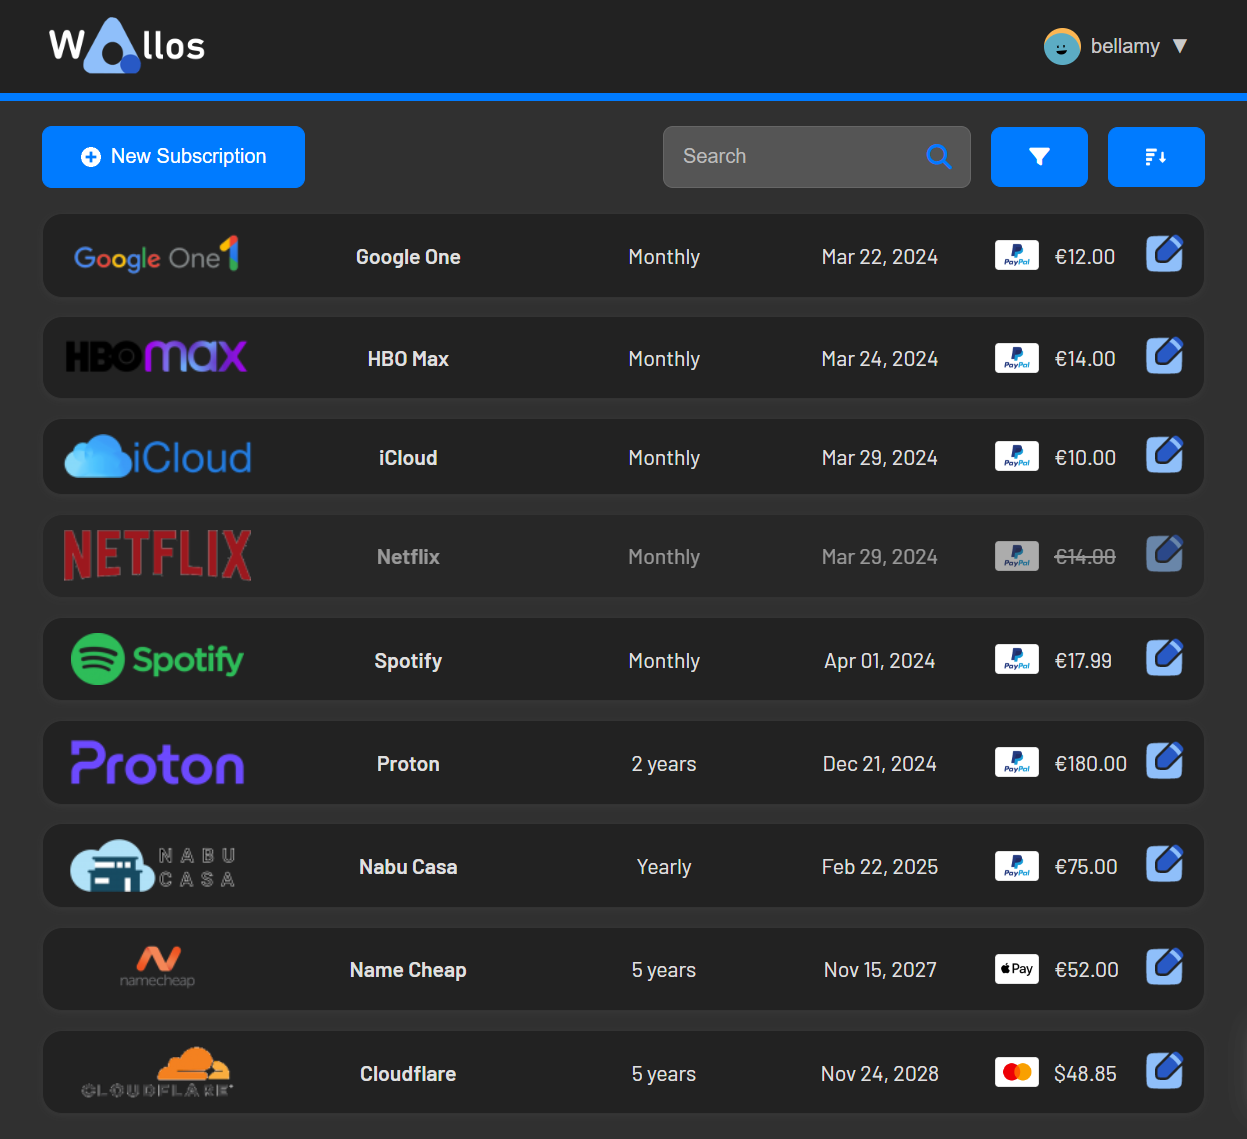Open the filter options
Viewport: 1247px width, 1139px height.
(1039, 156)
